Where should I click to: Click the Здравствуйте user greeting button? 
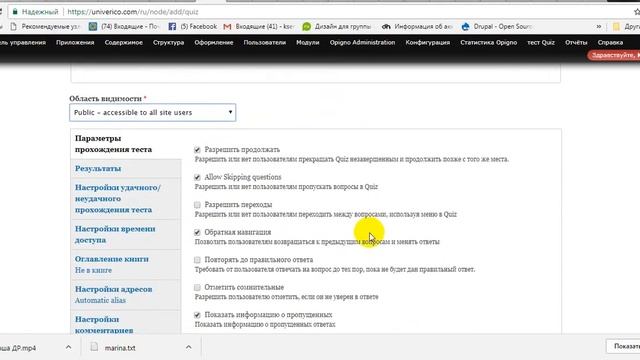coord(614,55)
